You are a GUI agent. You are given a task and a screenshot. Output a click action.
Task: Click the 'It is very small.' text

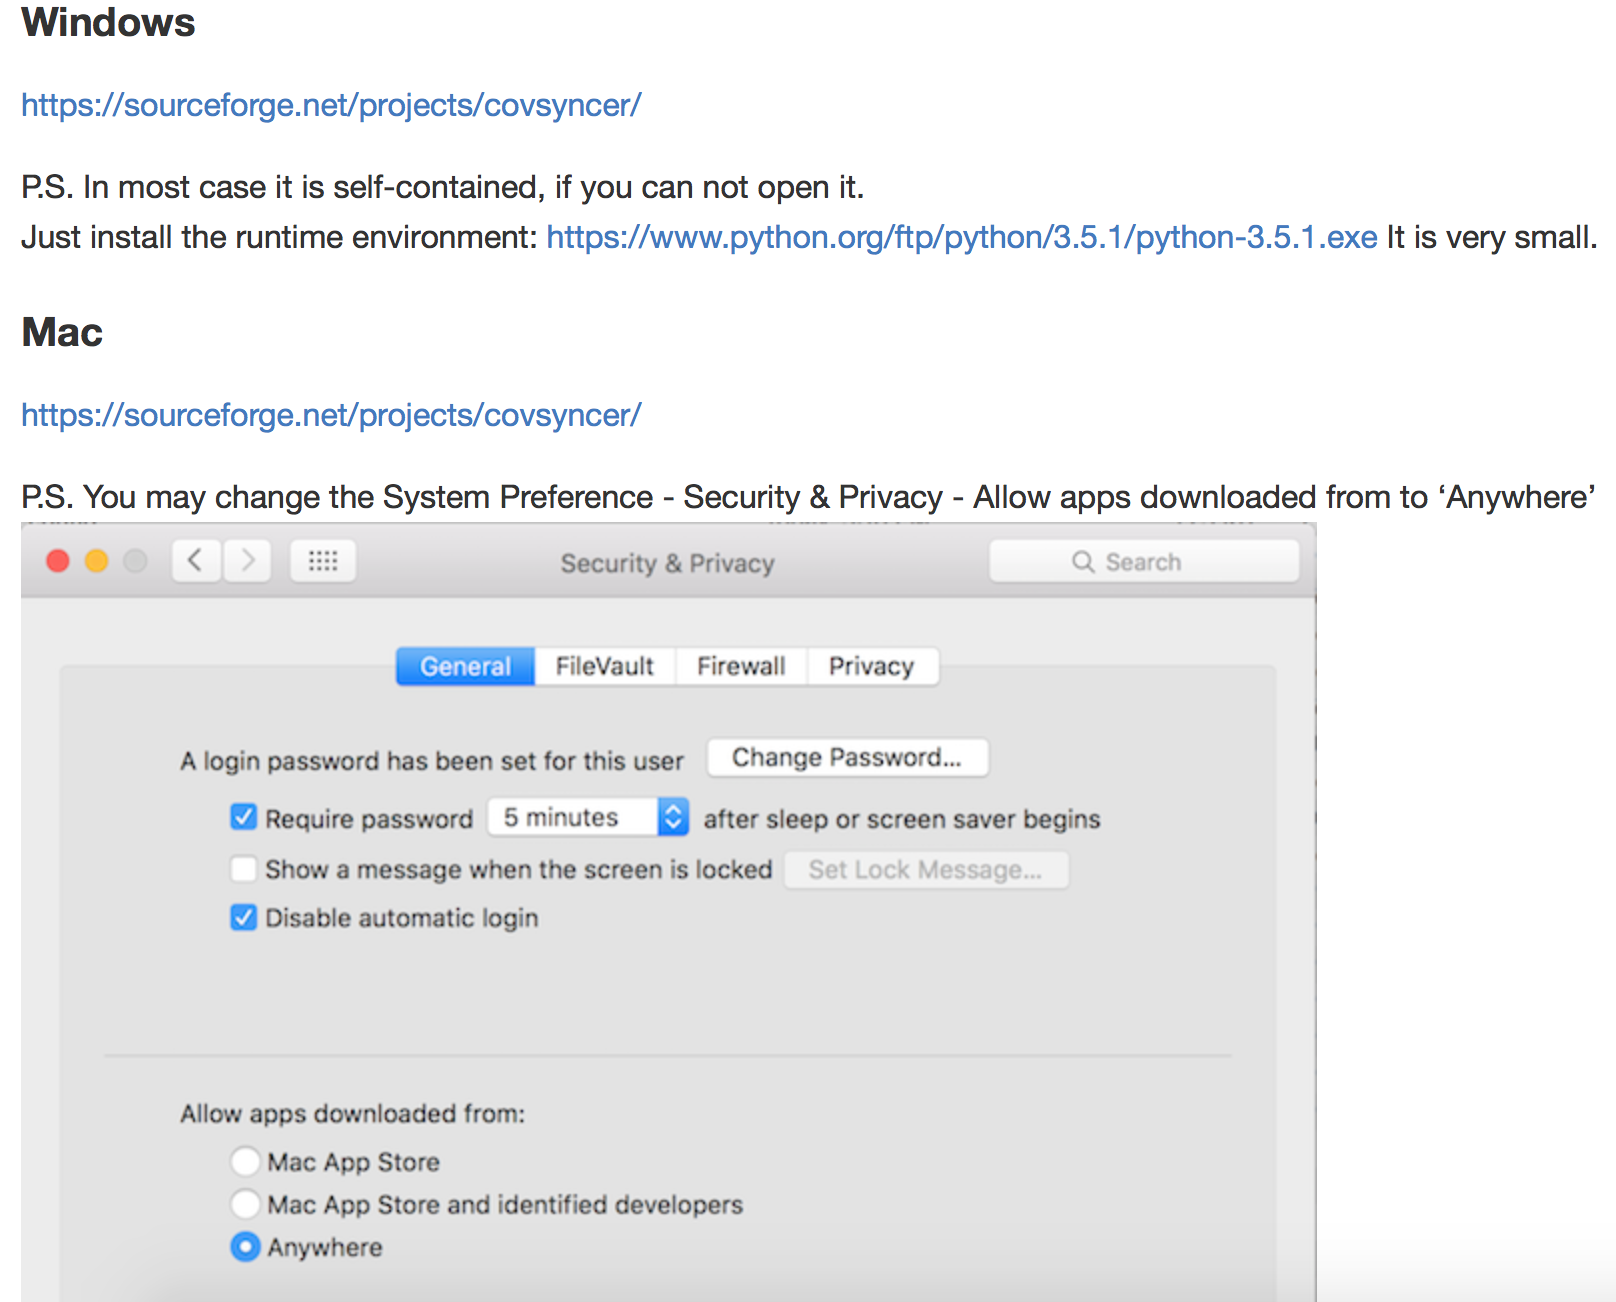(x=1492, y=237)
